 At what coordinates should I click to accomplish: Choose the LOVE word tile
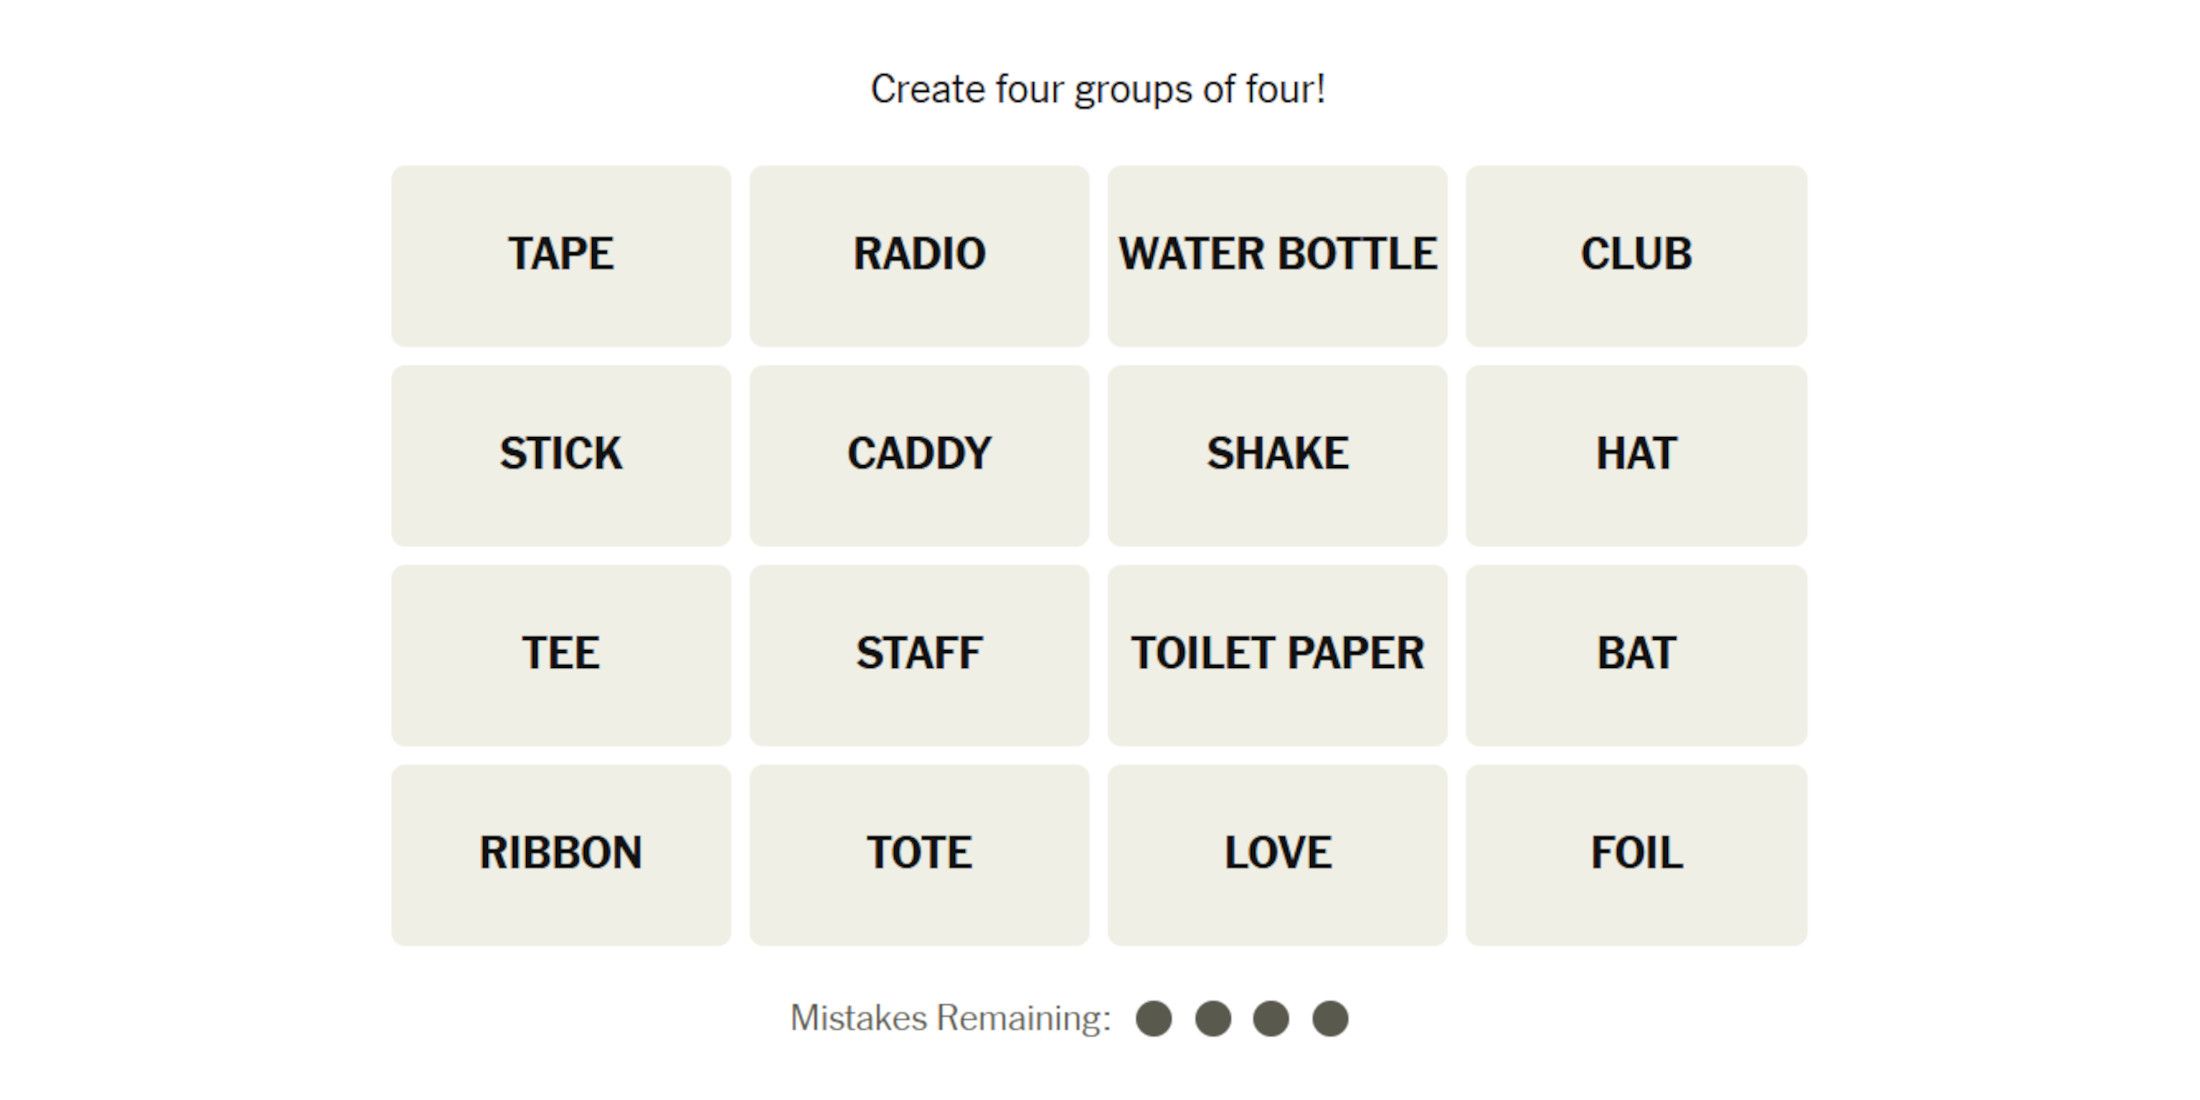pos(1277,855)
